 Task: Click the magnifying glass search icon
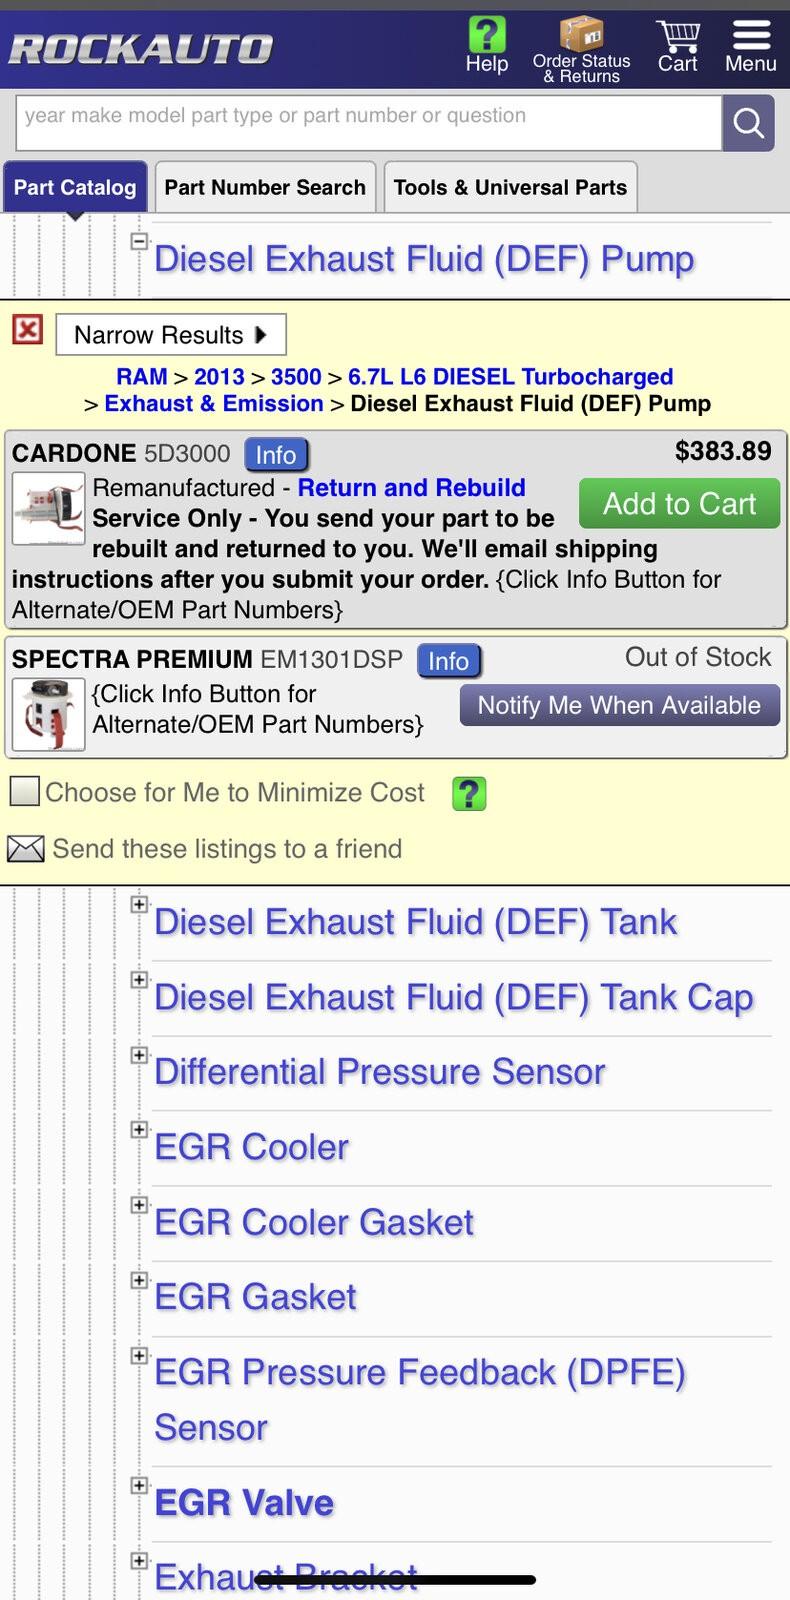click(748, 123)
